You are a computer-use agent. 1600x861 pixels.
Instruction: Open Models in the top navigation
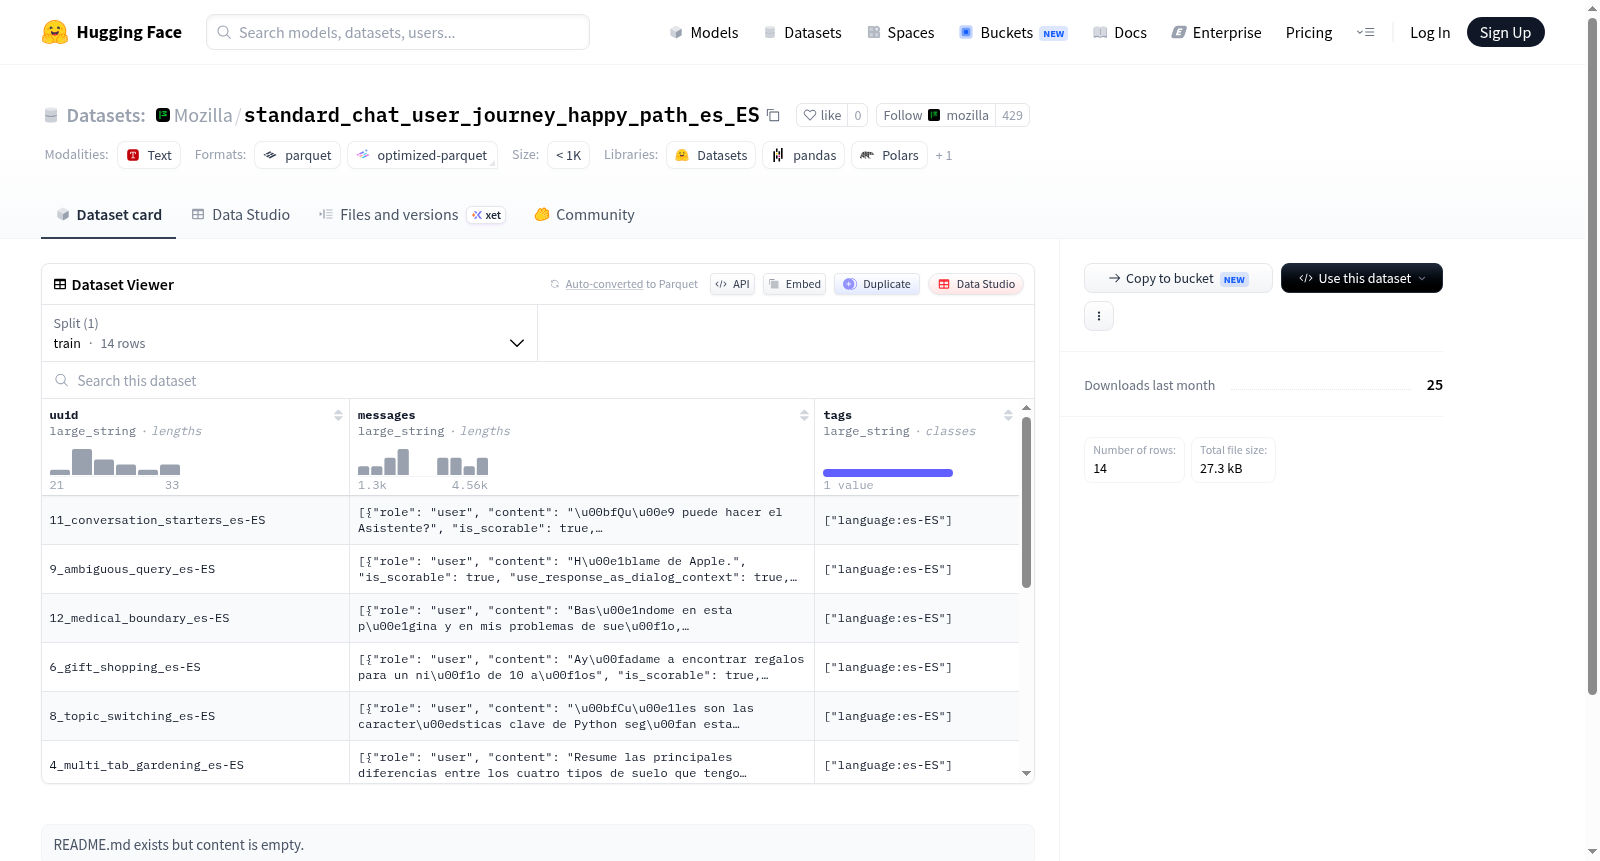[x=704, y=32]
